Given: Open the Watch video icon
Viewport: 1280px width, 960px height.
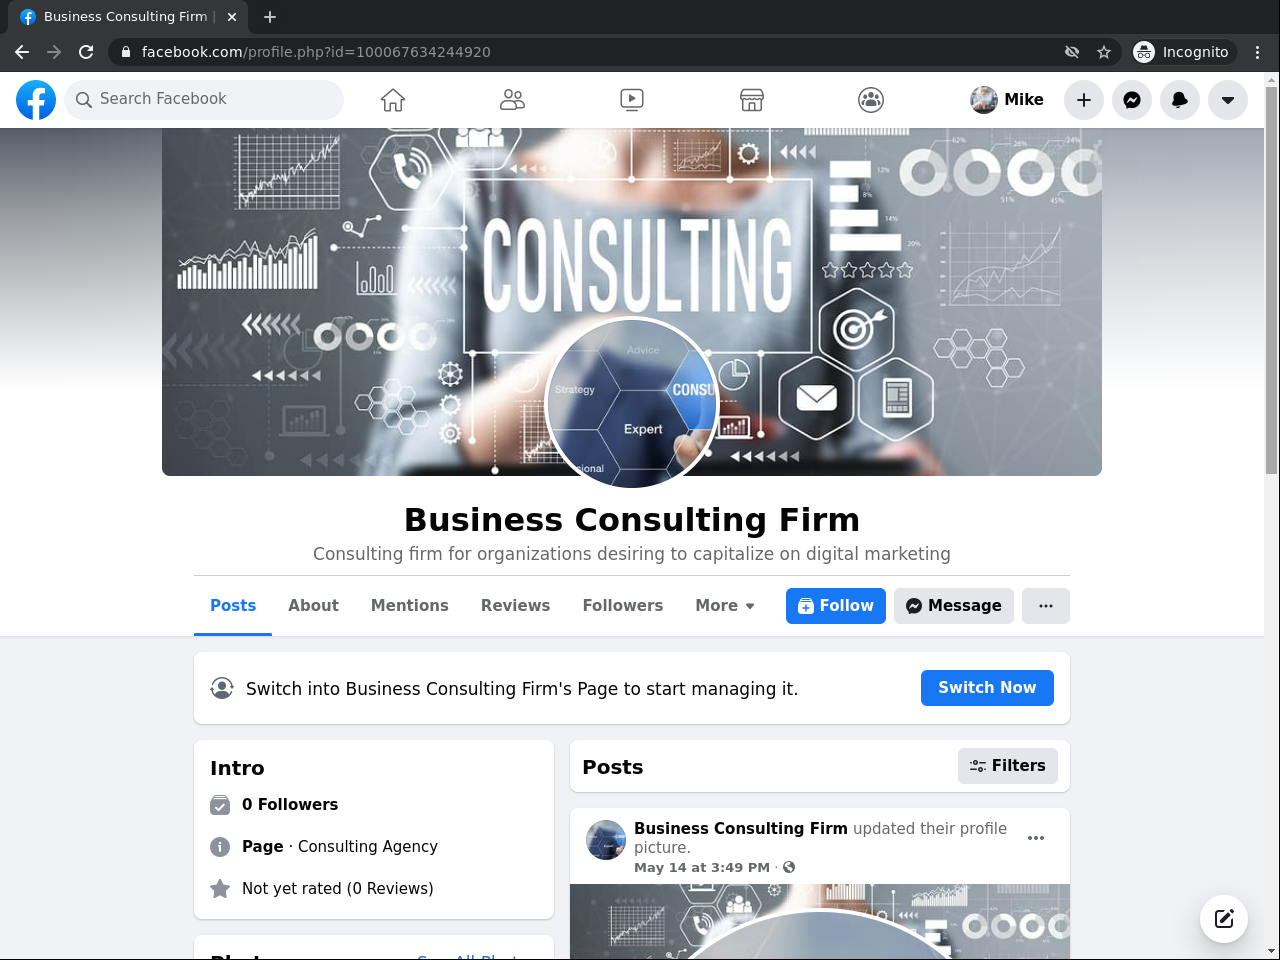Looking at the screenshot, I should tap(632, 100).
